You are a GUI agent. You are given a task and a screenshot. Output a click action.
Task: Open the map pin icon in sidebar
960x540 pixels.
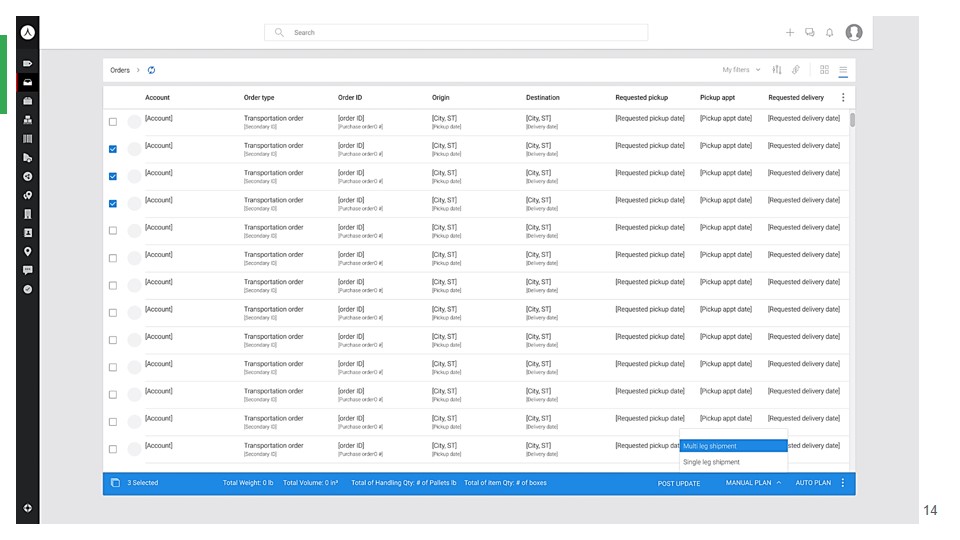coord(28,251)
